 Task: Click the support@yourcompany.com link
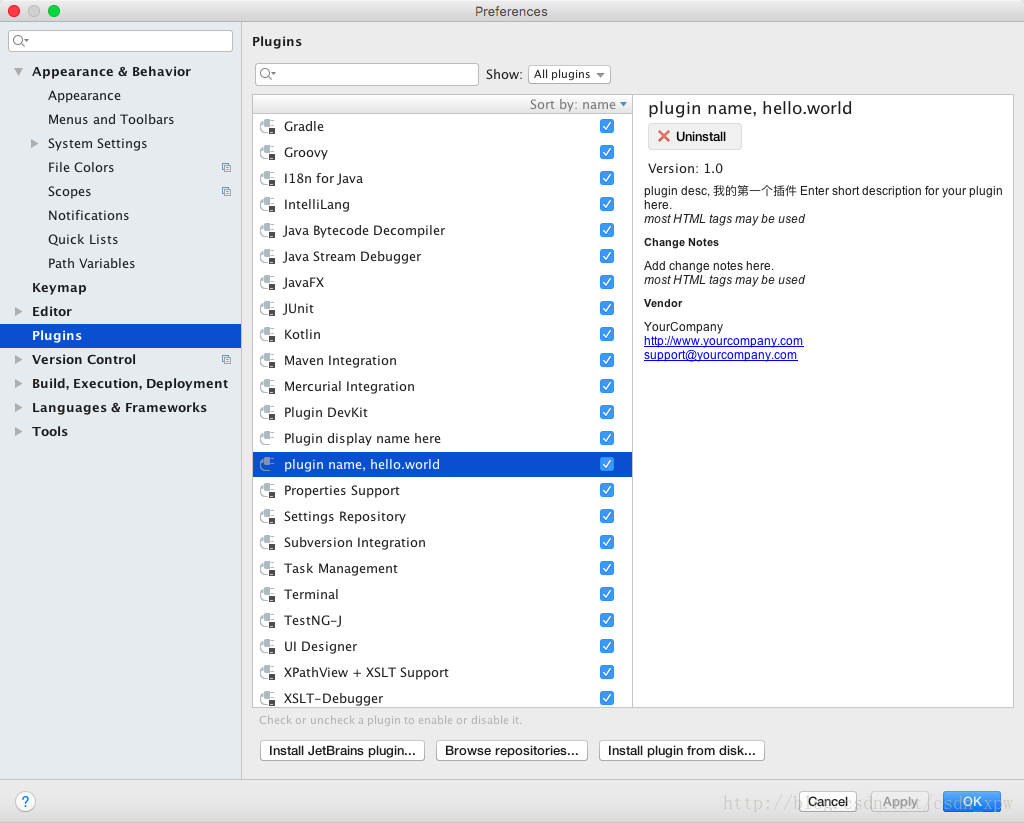click(x=720, y=355)
